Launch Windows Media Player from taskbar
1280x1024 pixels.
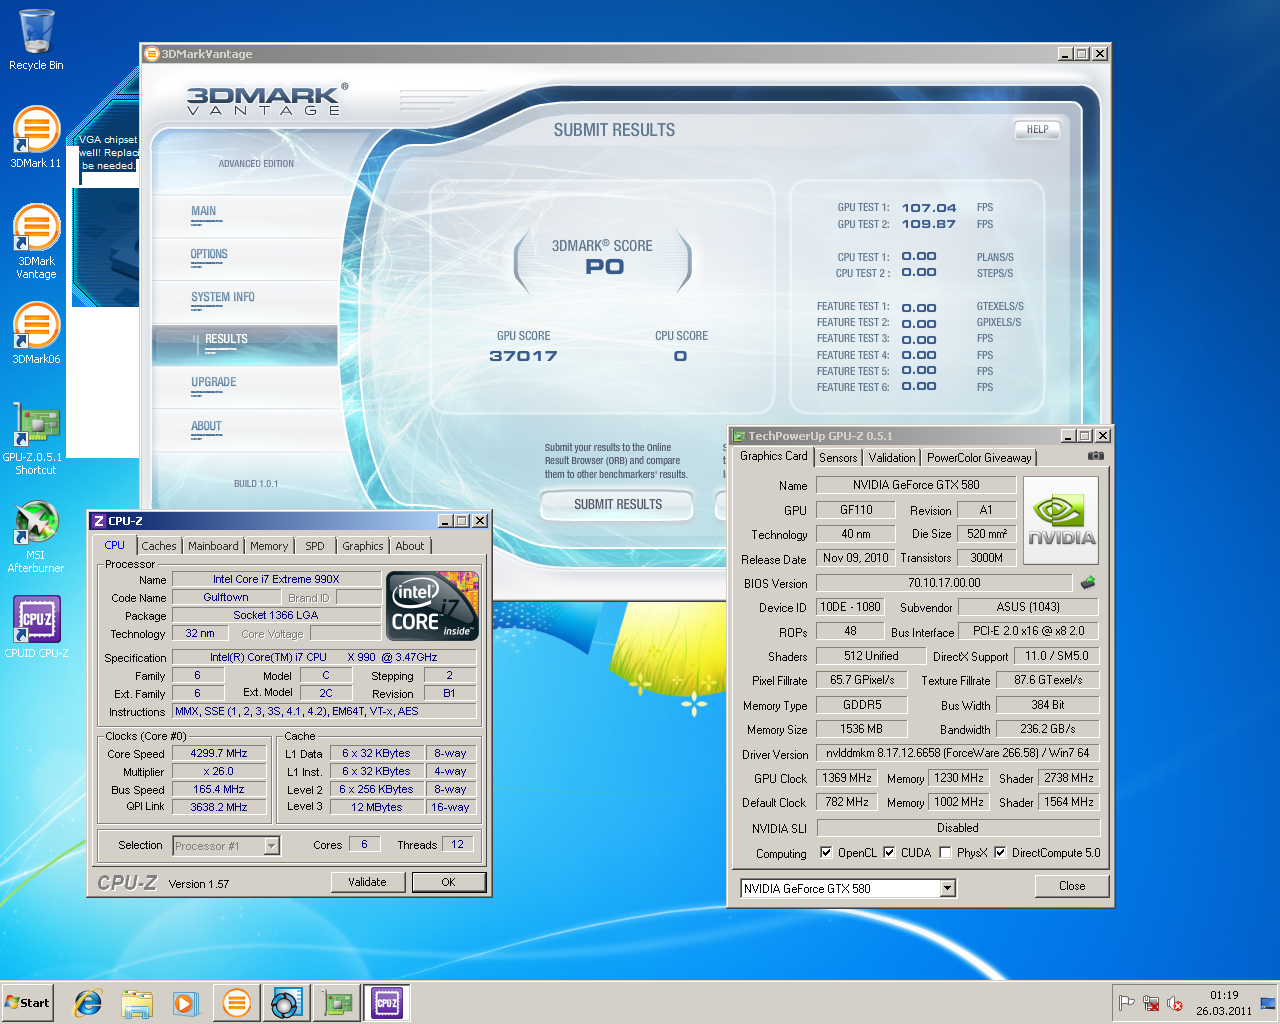(x=186, y=1003)
